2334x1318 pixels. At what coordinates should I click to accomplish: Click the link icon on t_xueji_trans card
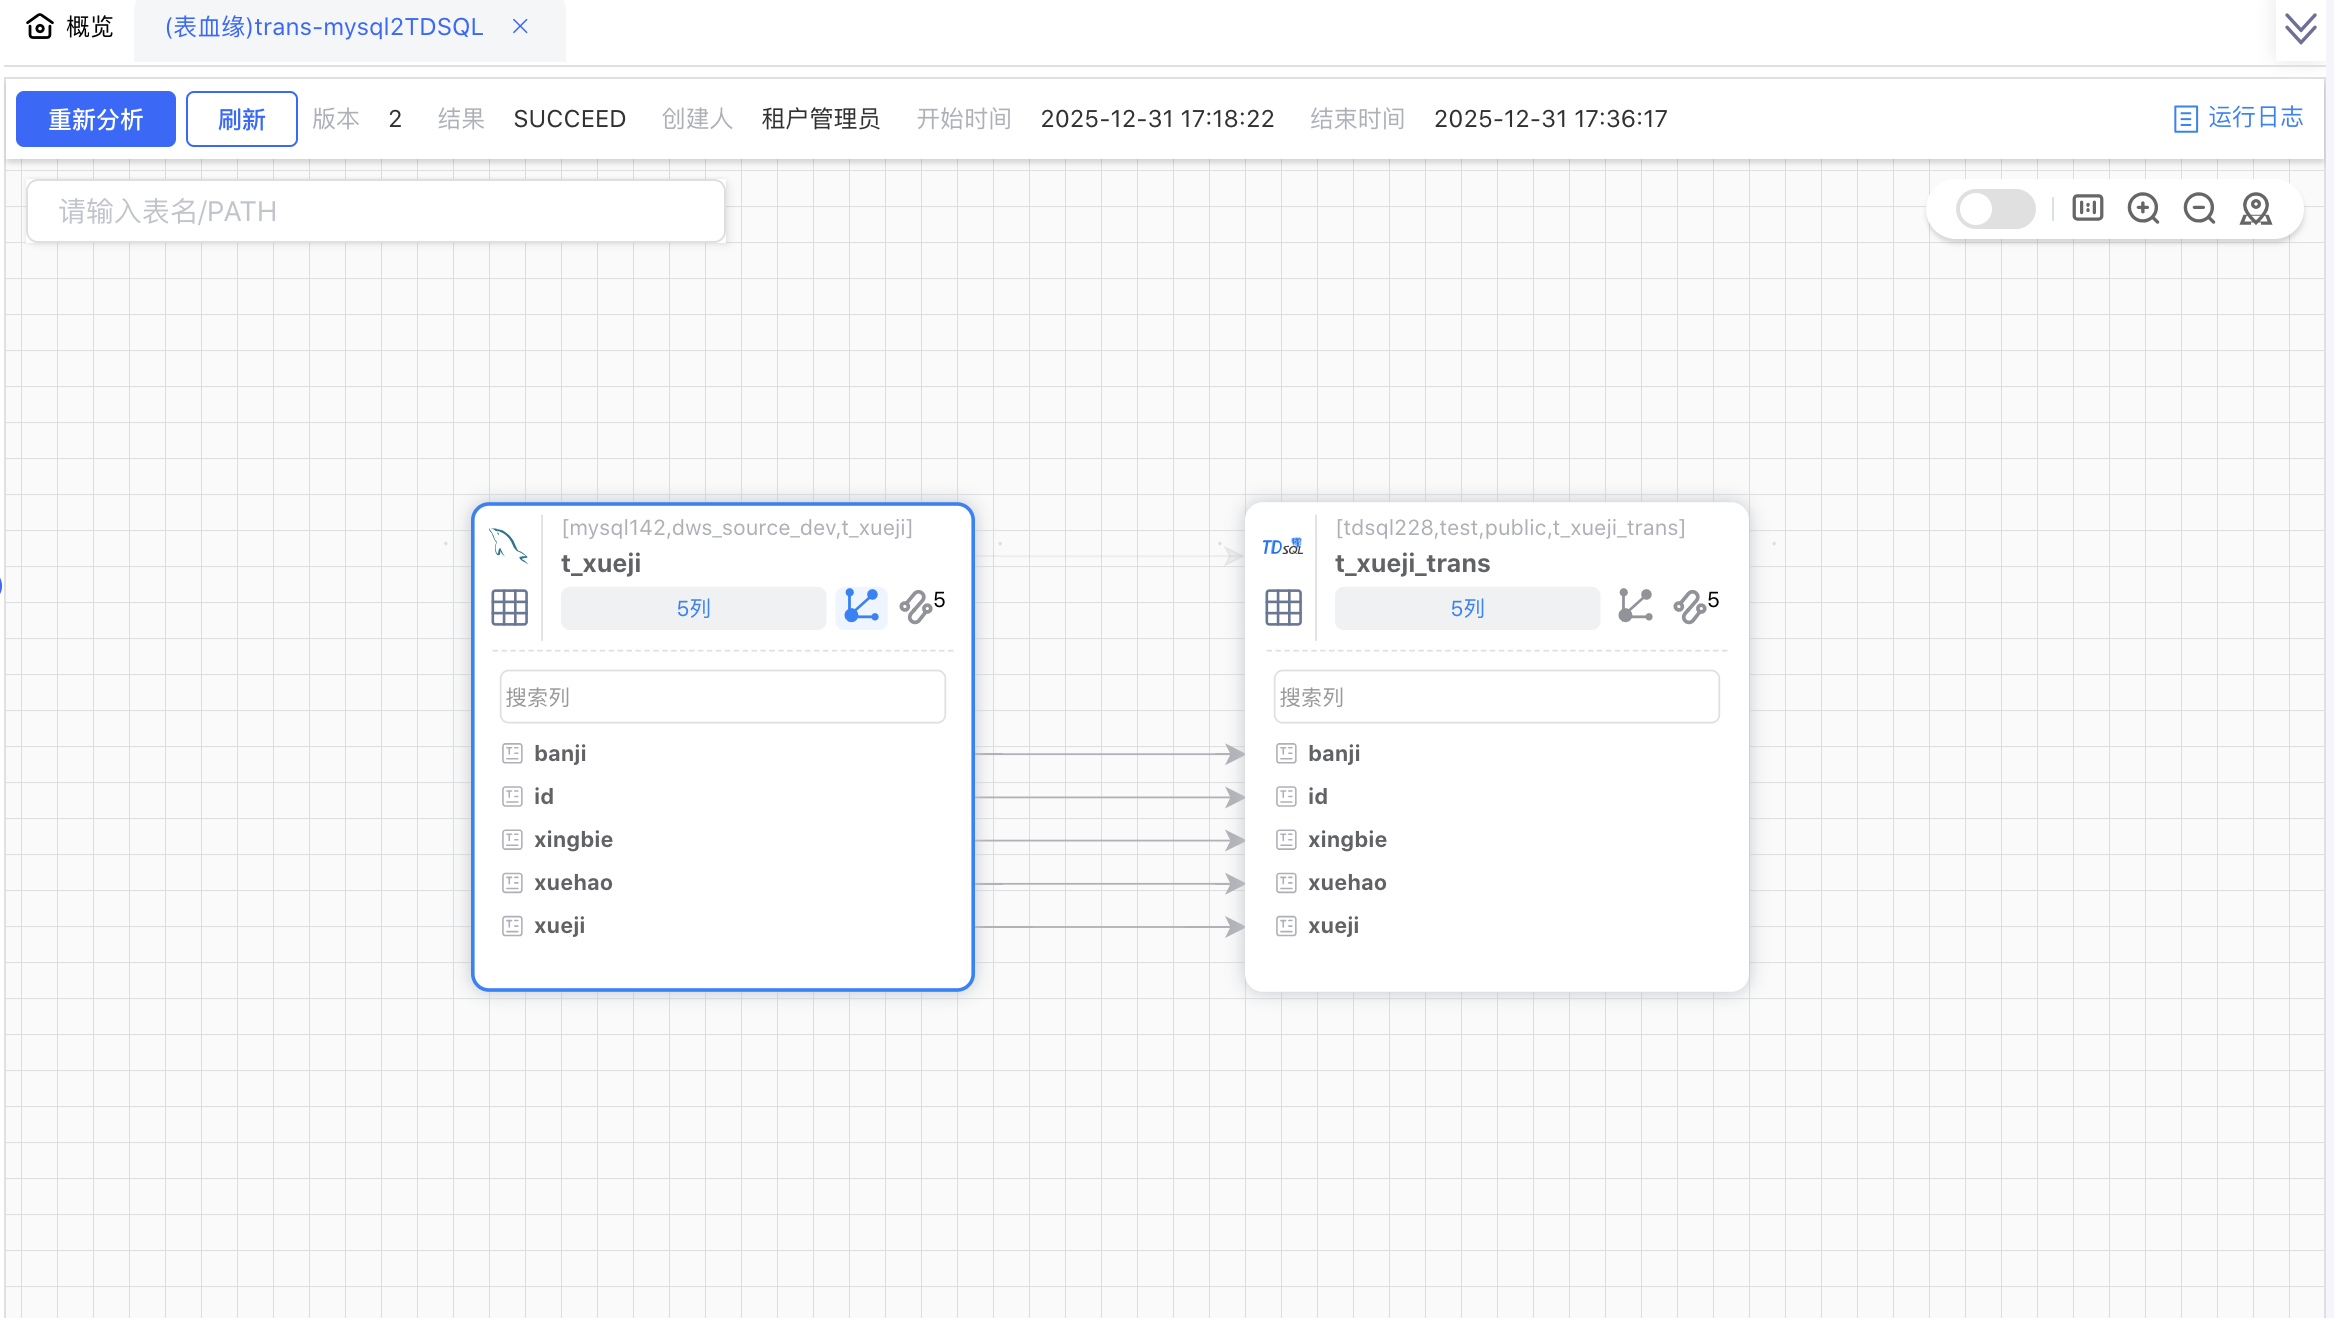coord(1690,607)
